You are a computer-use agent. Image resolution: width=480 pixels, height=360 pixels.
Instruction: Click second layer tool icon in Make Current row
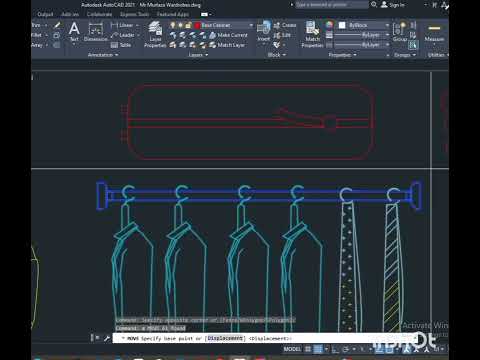point(183,35)
